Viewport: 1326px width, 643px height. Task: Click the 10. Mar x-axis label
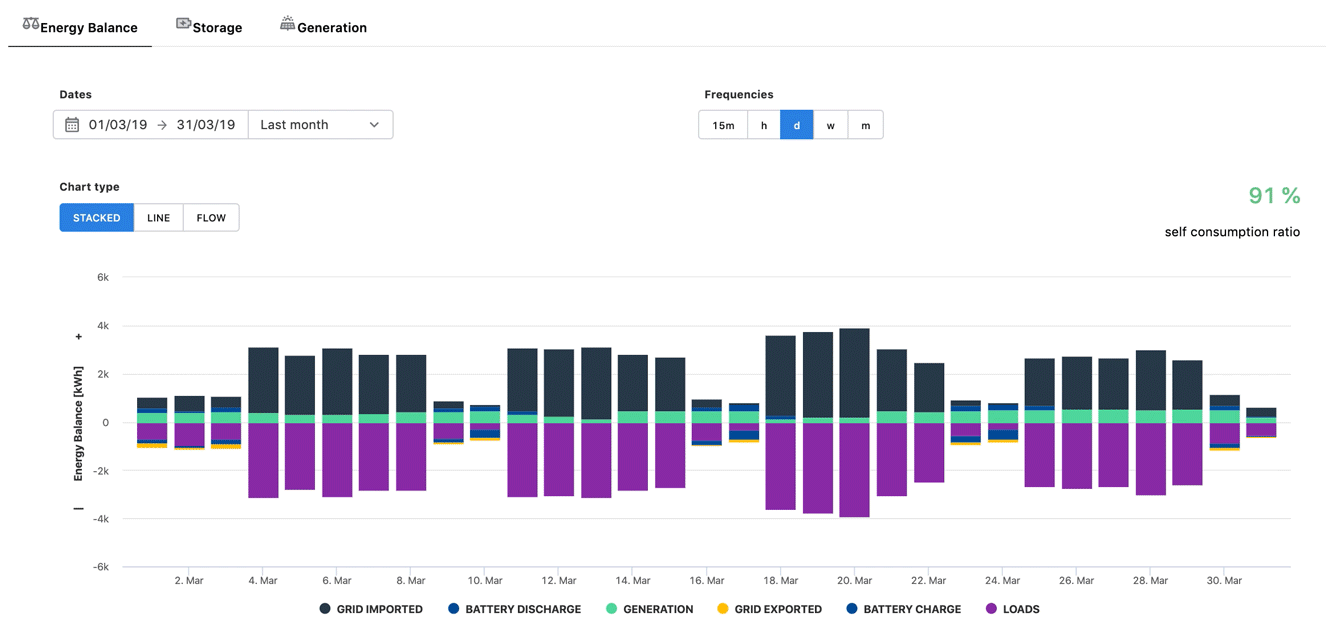484,580
